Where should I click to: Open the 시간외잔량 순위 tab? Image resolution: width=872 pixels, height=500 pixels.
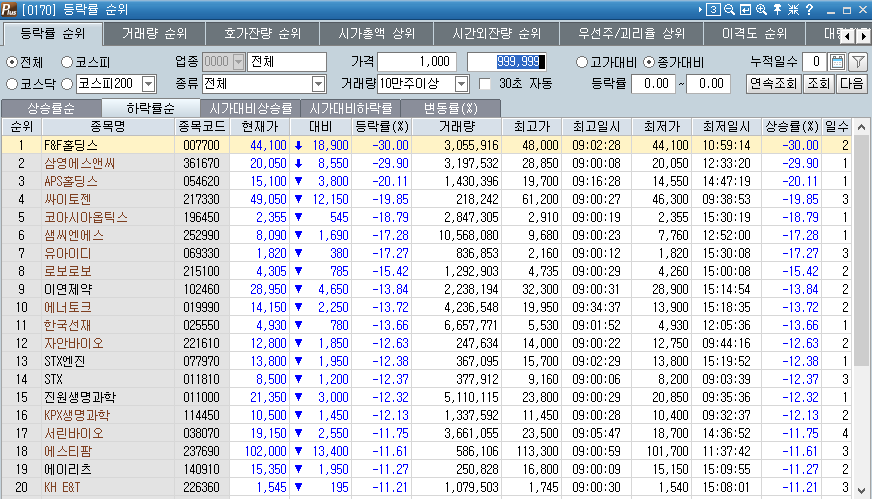(497, 34)
